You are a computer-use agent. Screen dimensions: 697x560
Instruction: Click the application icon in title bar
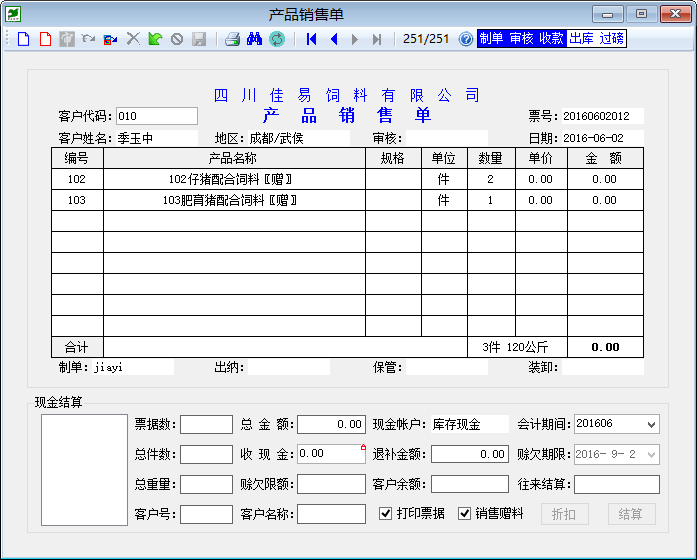point(13,14)
